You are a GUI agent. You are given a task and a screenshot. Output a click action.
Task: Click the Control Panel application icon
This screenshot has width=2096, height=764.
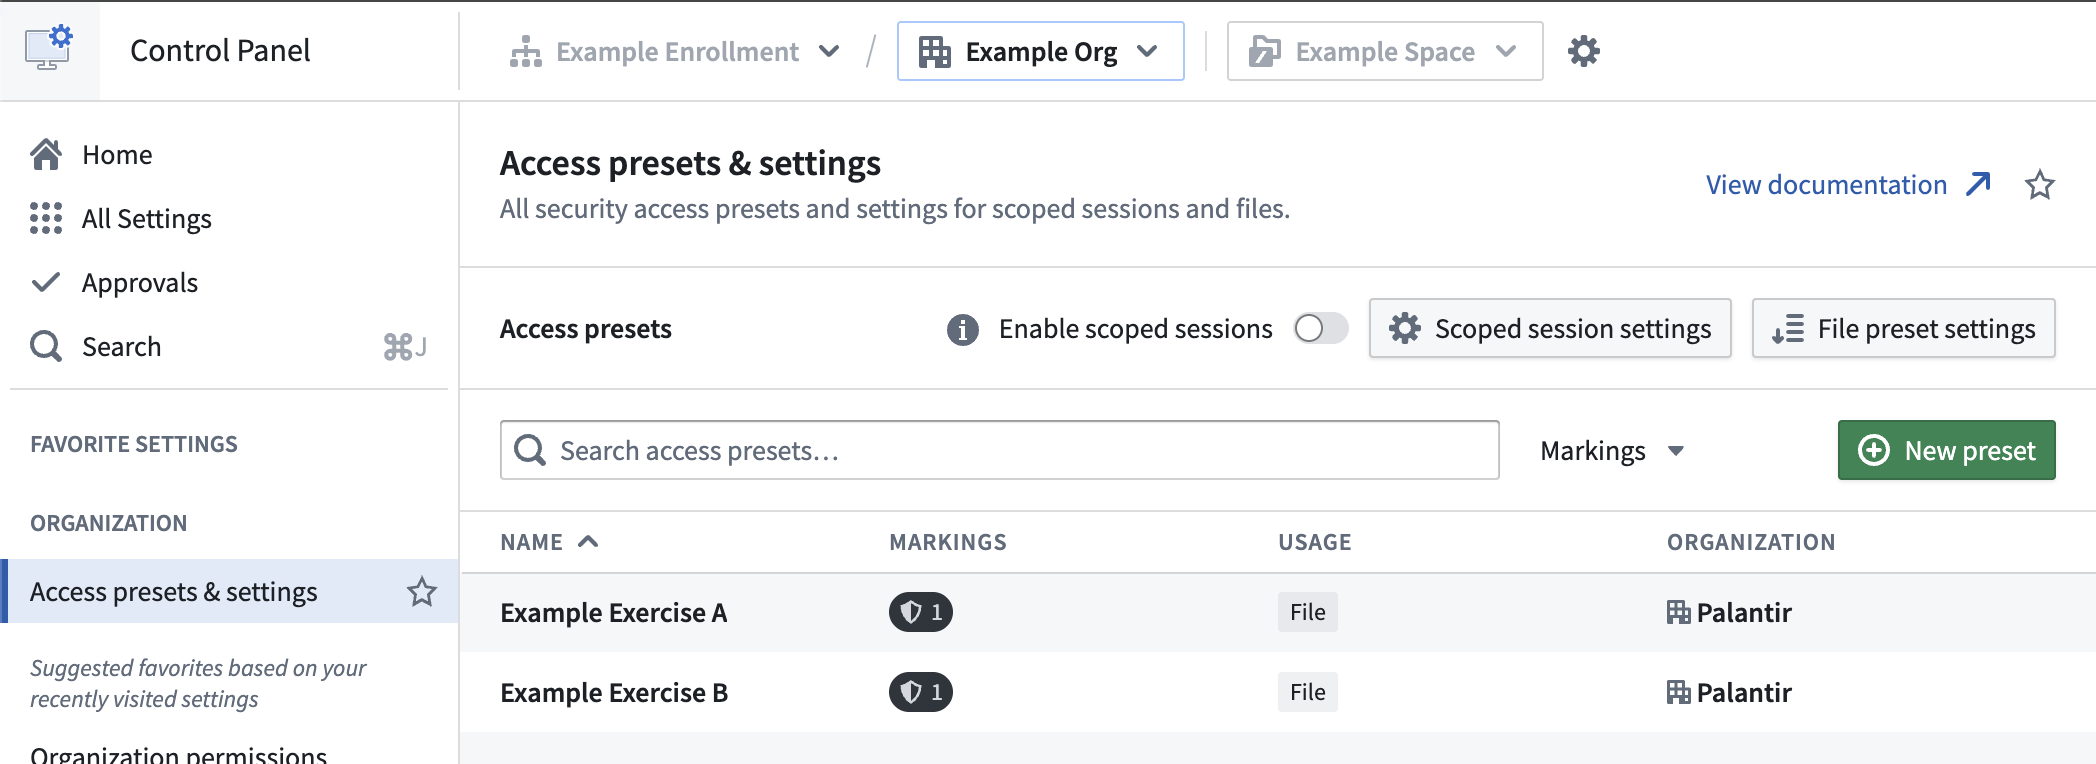pos(48,48)
